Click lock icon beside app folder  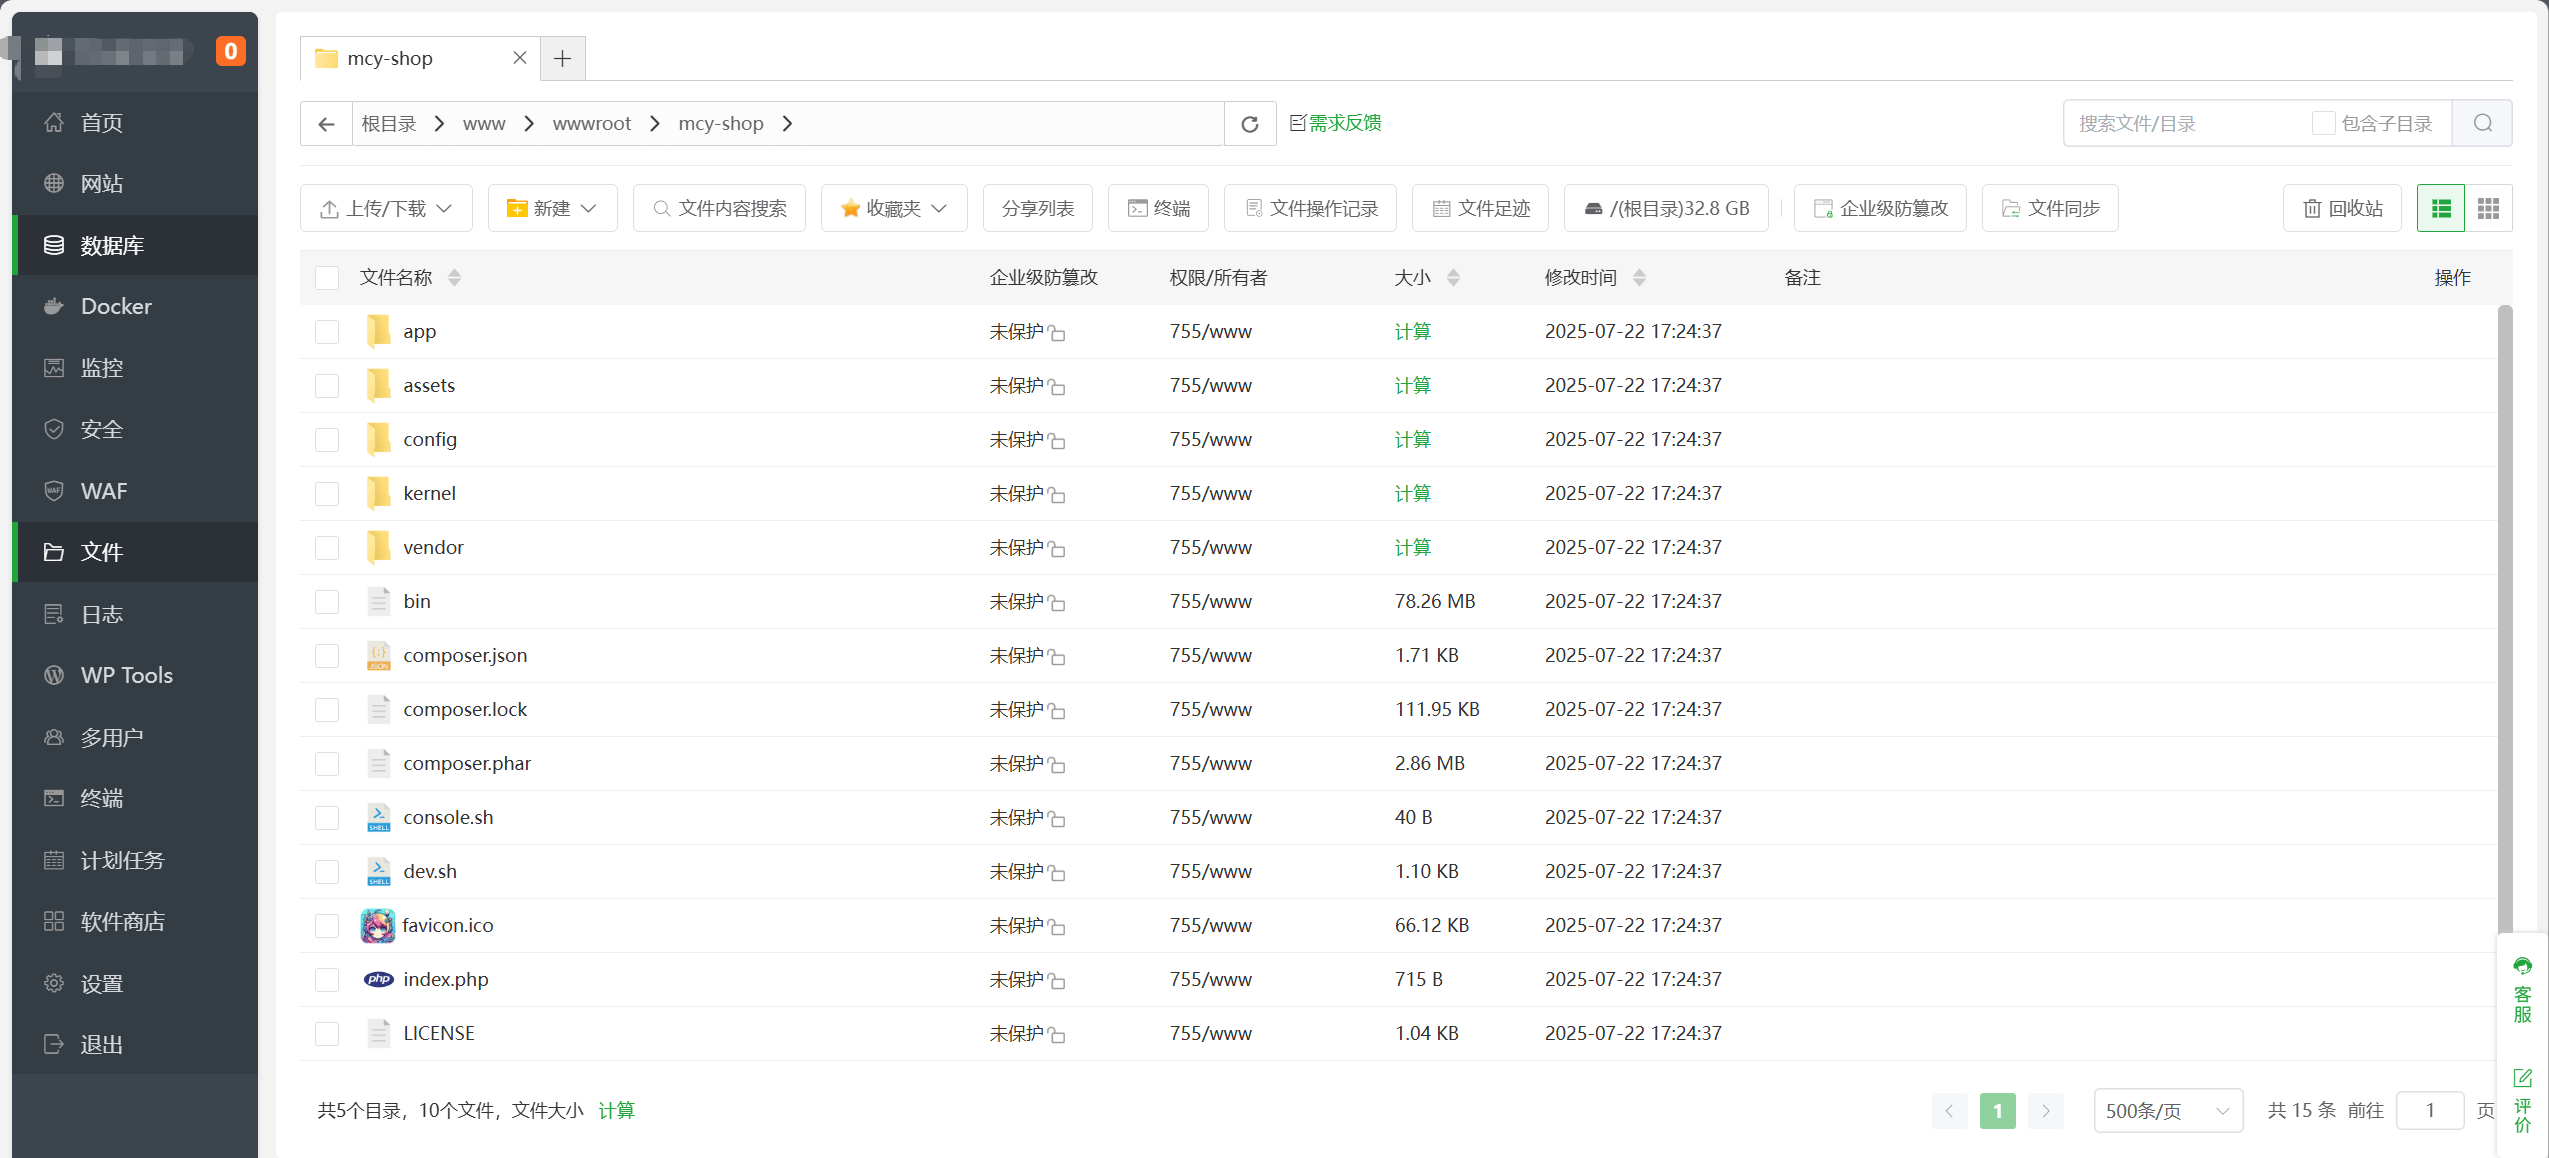[1058, 333]
